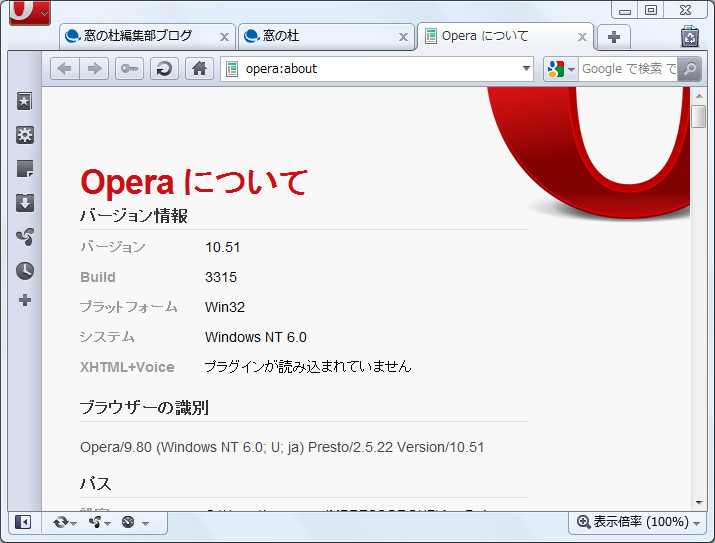Open the Widgets gear panel
This screenshot has height=543, width=715.
coord(25,135)
